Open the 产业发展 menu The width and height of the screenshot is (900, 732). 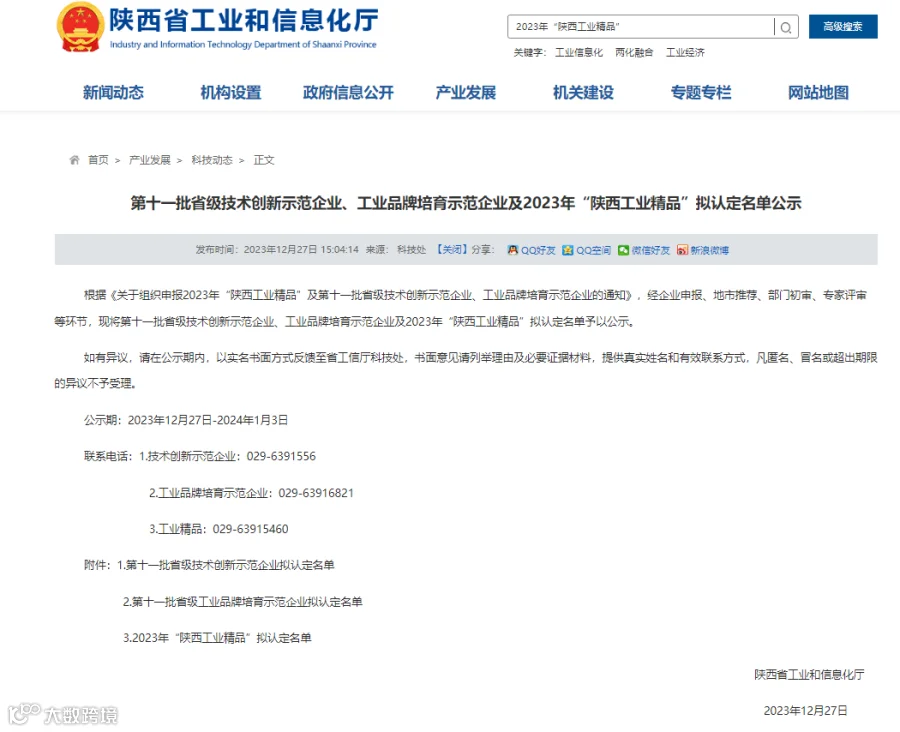point(465,92)
